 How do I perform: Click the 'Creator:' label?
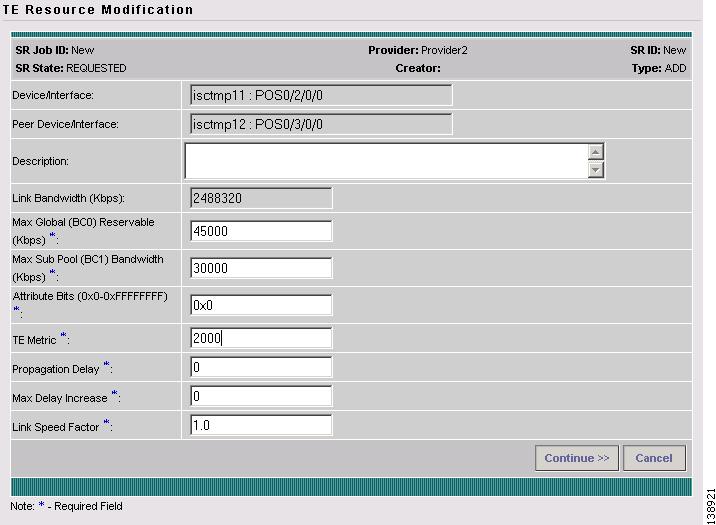pyautogui.click(x=418, y=68)
